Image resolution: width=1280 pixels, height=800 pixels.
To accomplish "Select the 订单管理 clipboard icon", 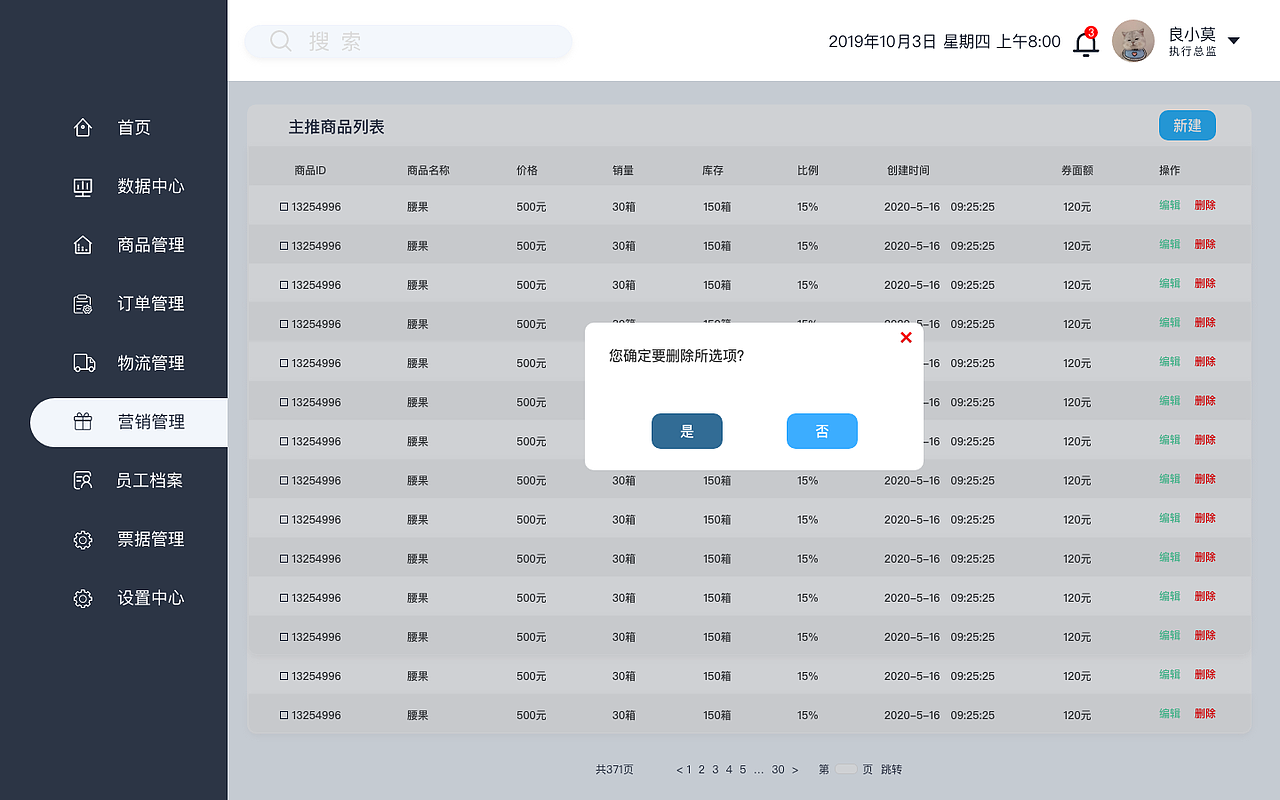I will (x=83, y=304).
